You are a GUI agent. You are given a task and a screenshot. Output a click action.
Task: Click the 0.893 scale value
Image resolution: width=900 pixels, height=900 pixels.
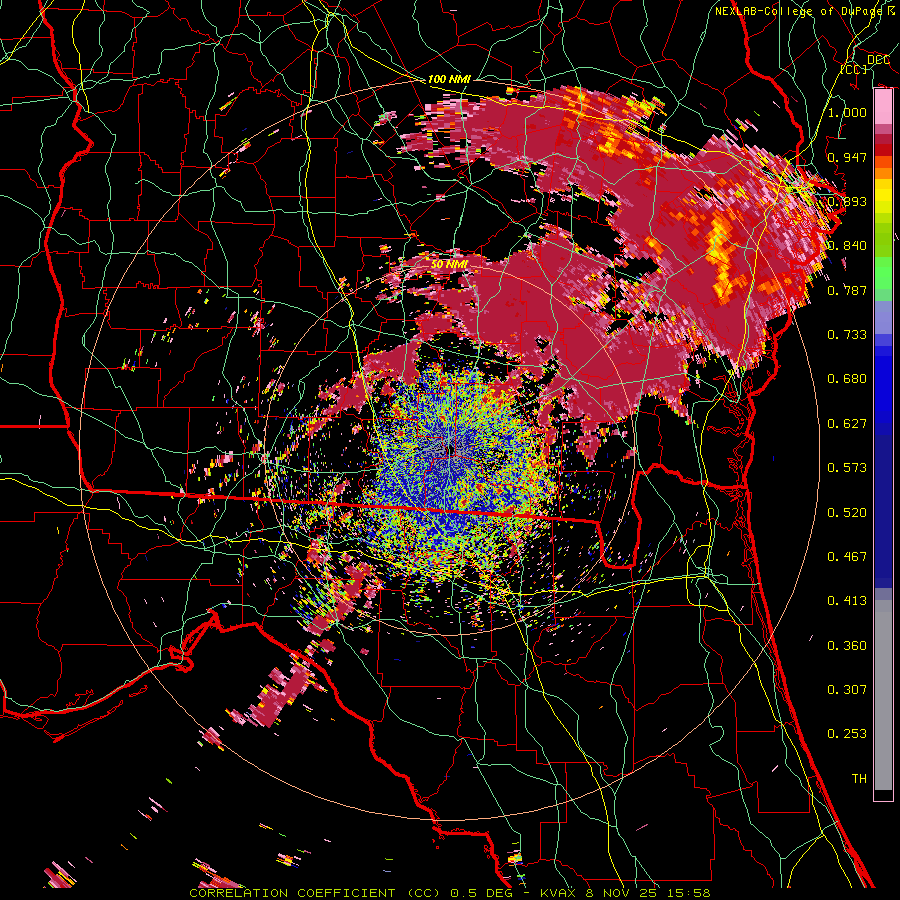(x=847, y=201)
